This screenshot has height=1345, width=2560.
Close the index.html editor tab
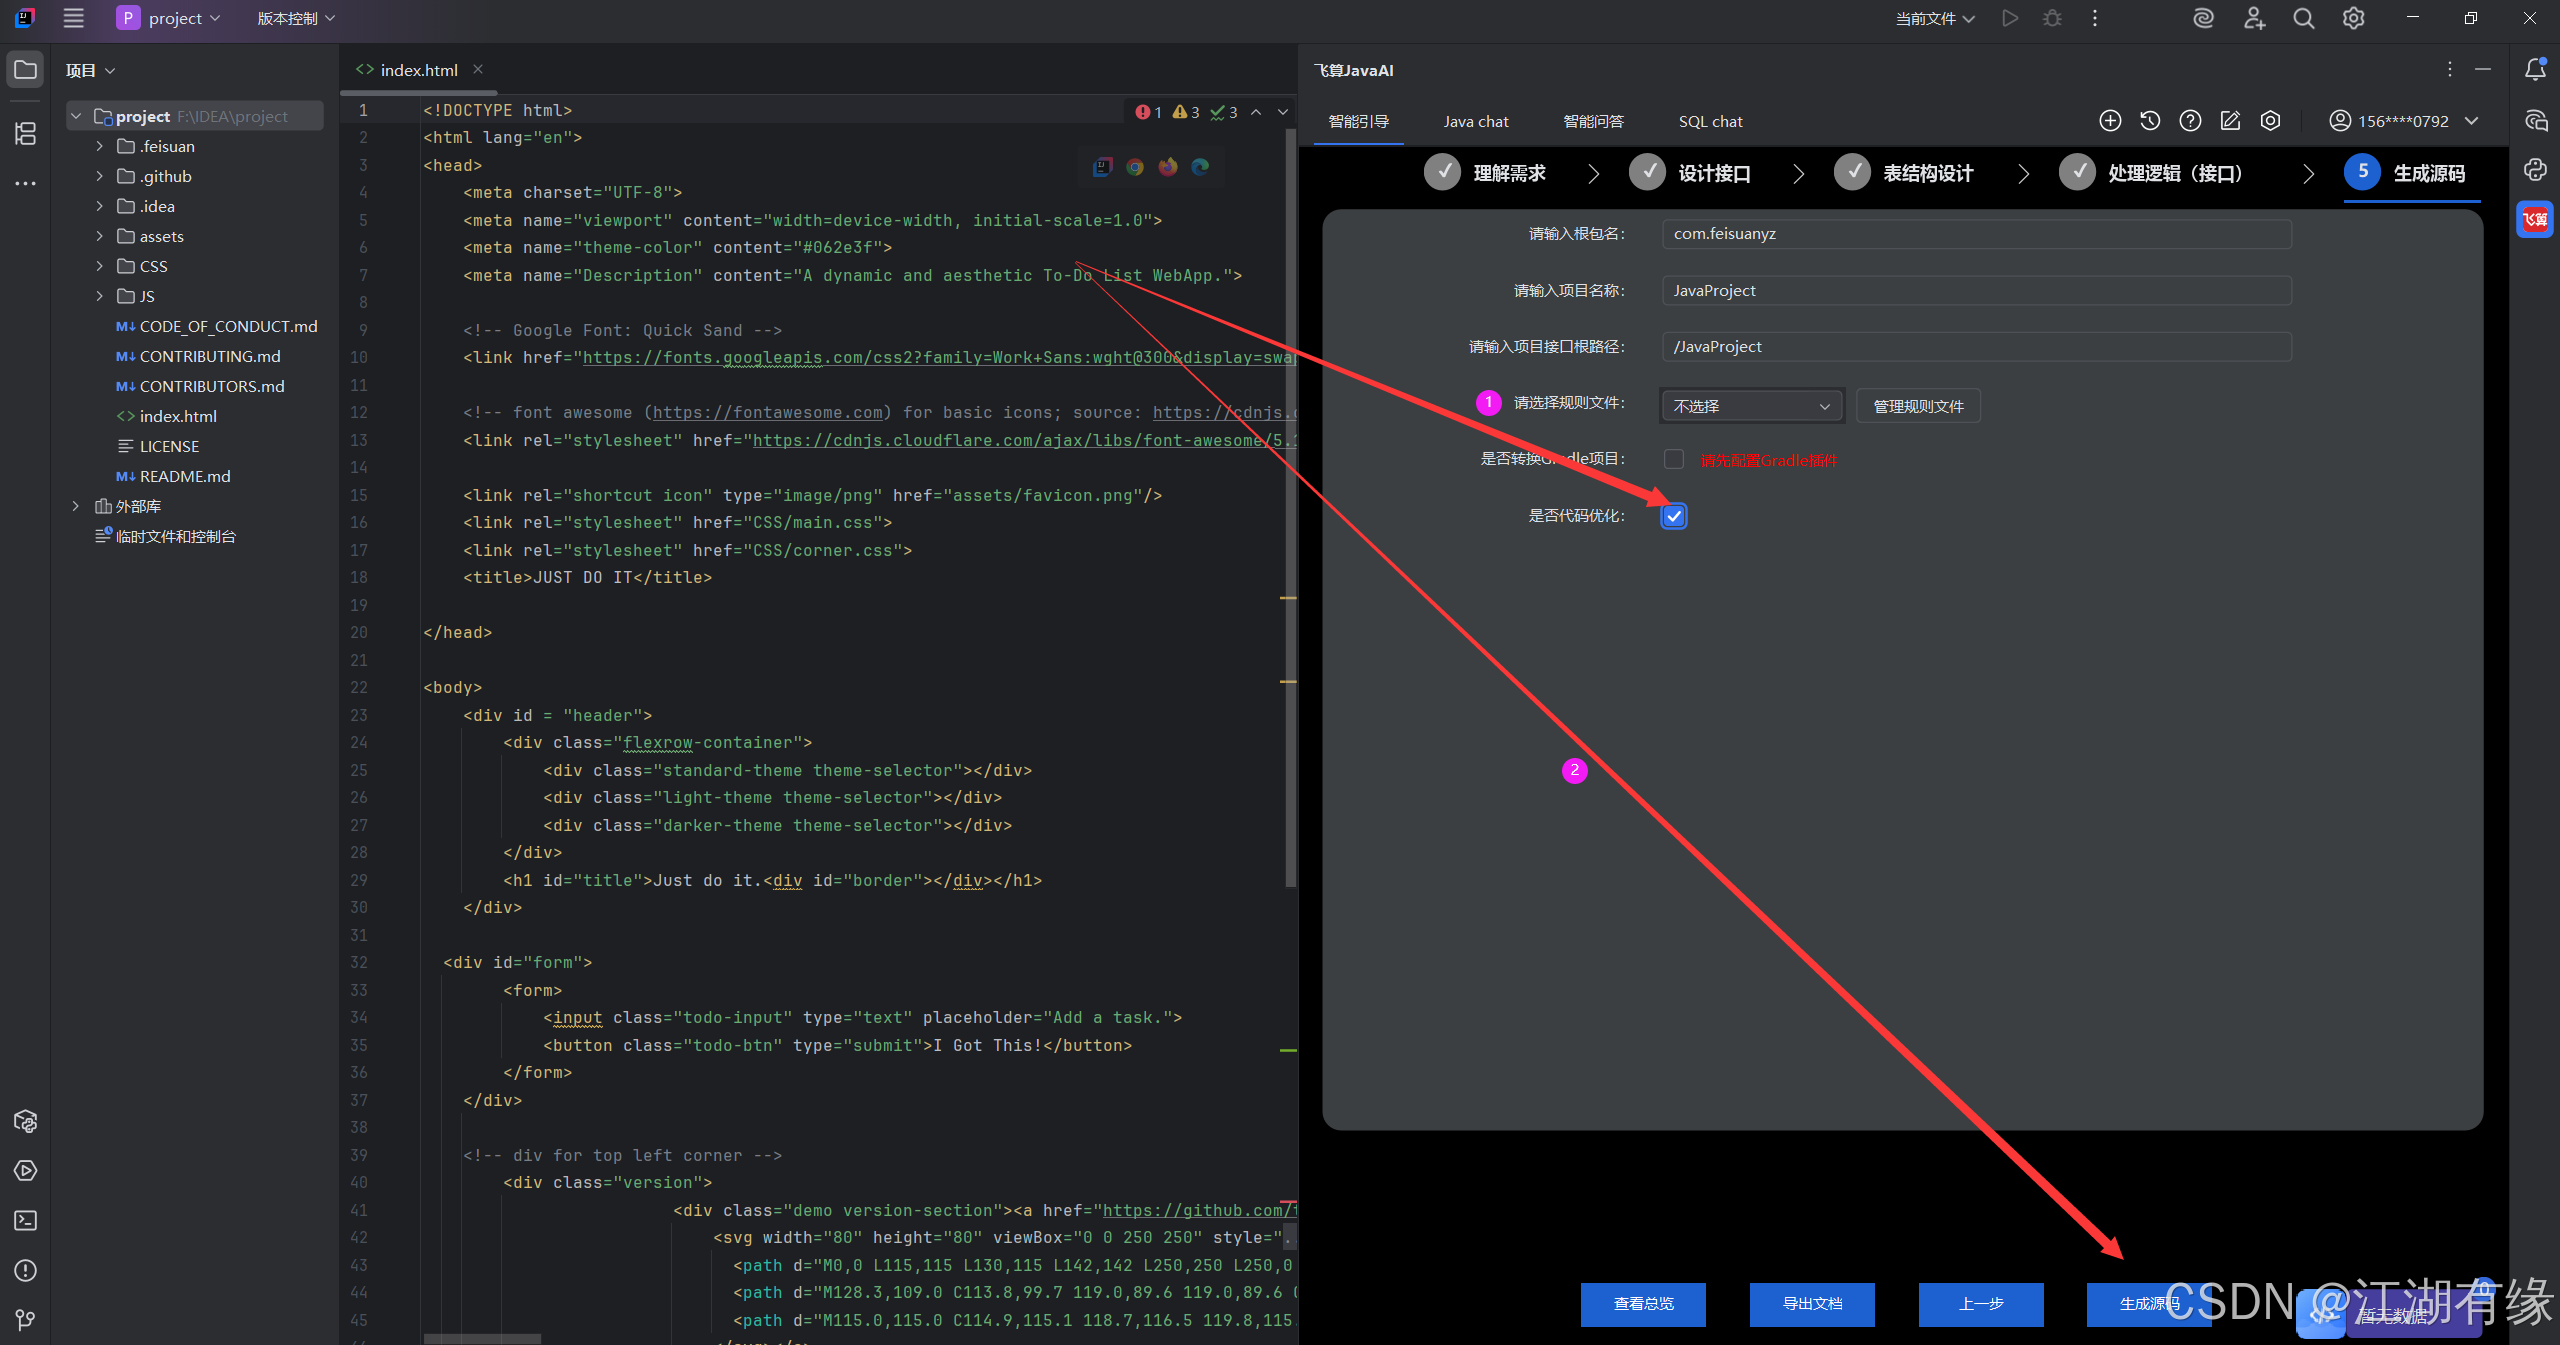[x=478, y=69]
